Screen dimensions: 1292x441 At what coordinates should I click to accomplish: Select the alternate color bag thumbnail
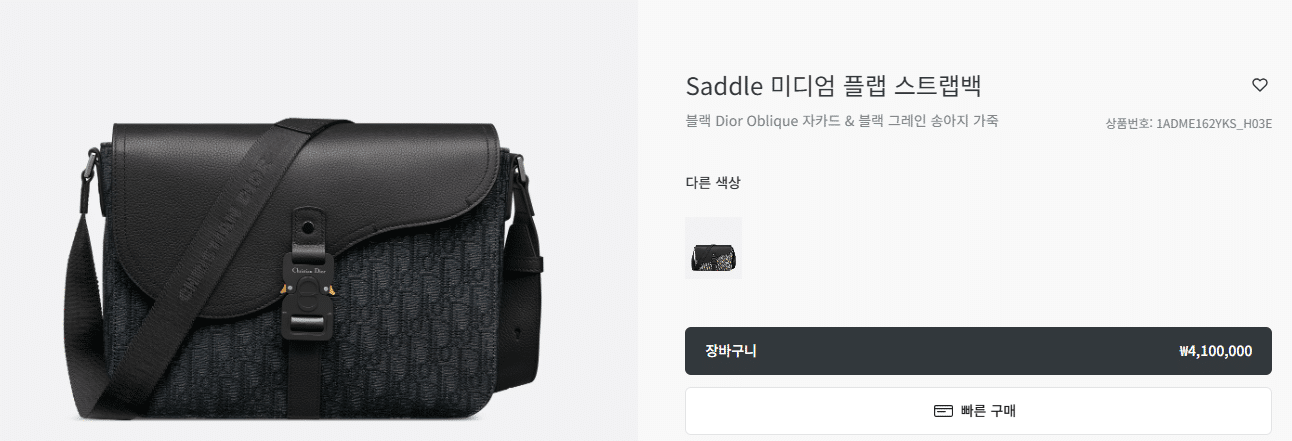[713, 247]
